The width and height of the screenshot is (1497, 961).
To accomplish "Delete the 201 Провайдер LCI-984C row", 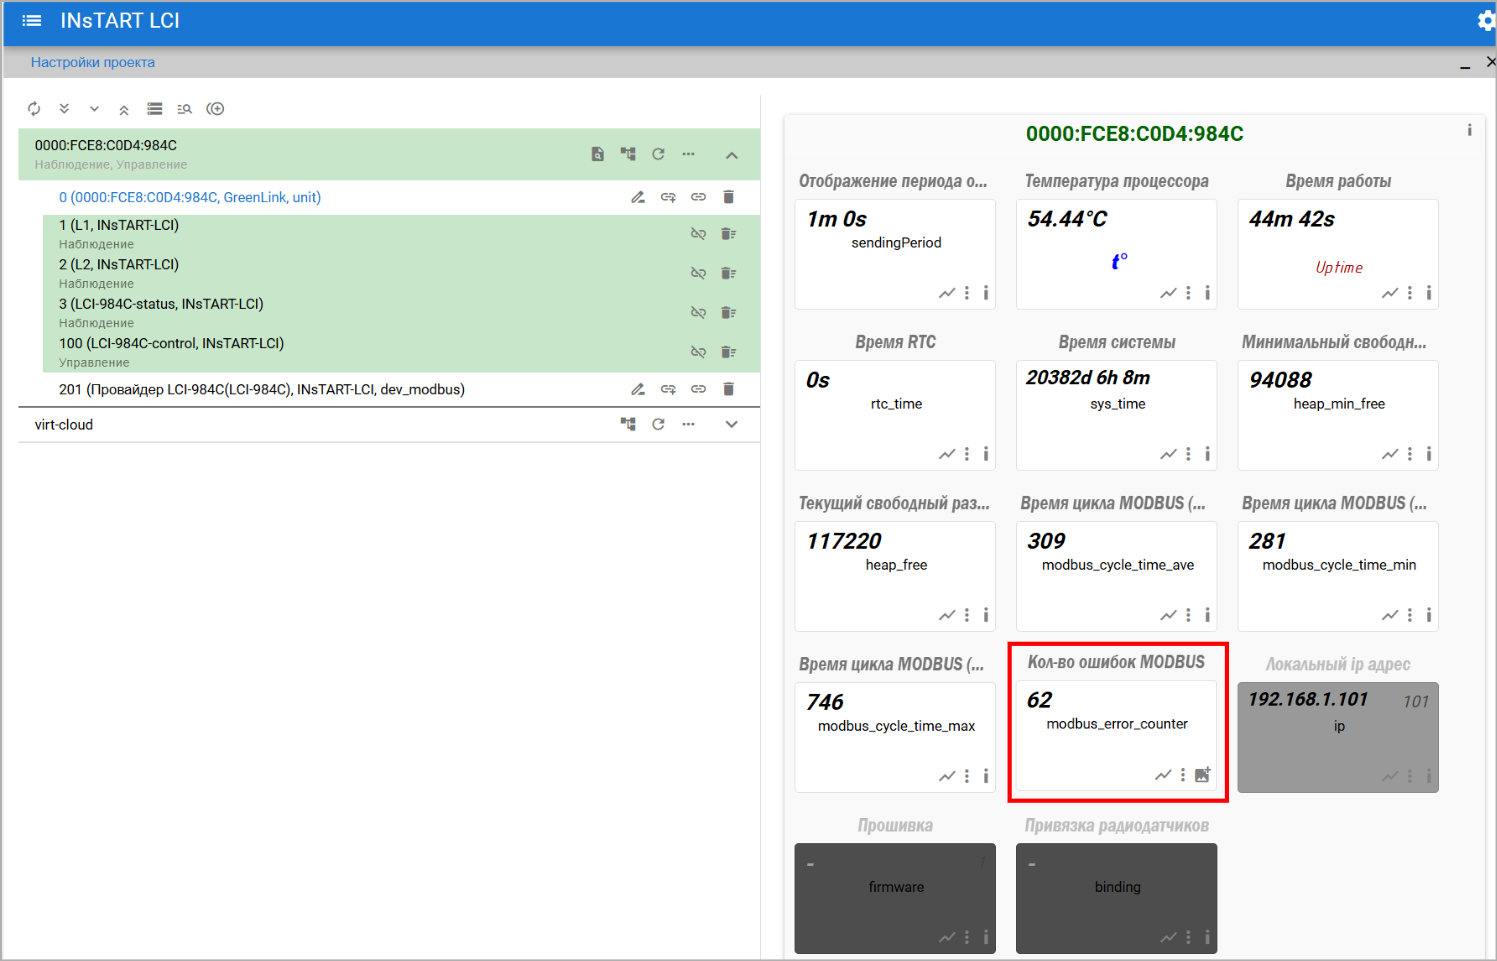I will 728,389.
